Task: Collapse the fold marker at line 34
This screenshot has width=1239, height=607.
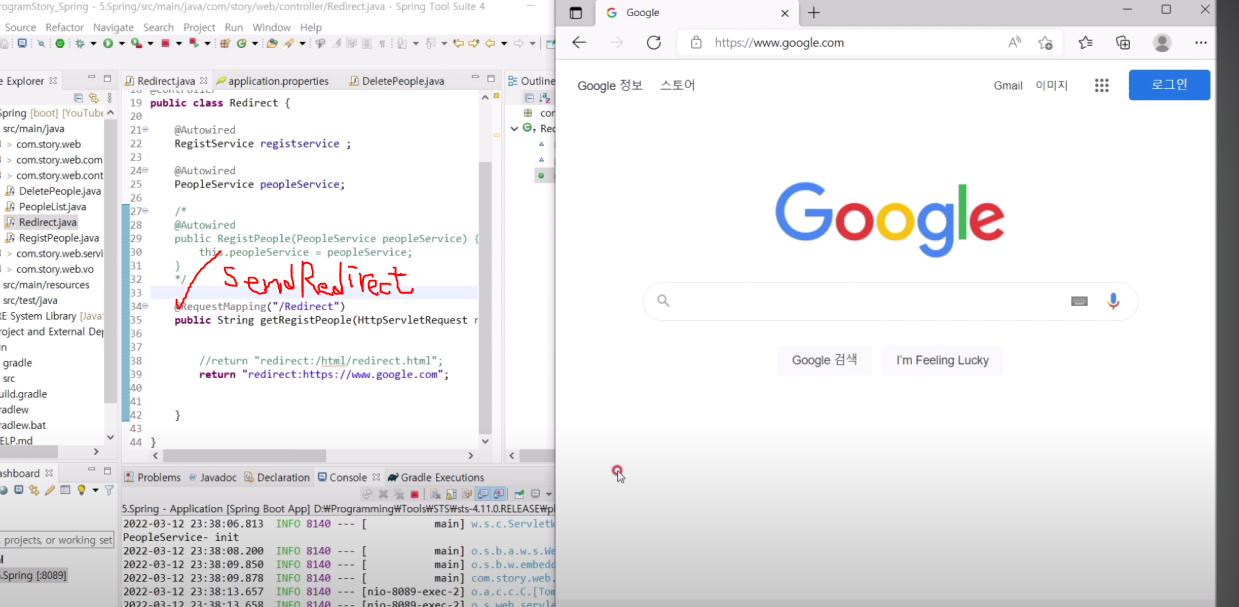Action: [x=145, y=306]
